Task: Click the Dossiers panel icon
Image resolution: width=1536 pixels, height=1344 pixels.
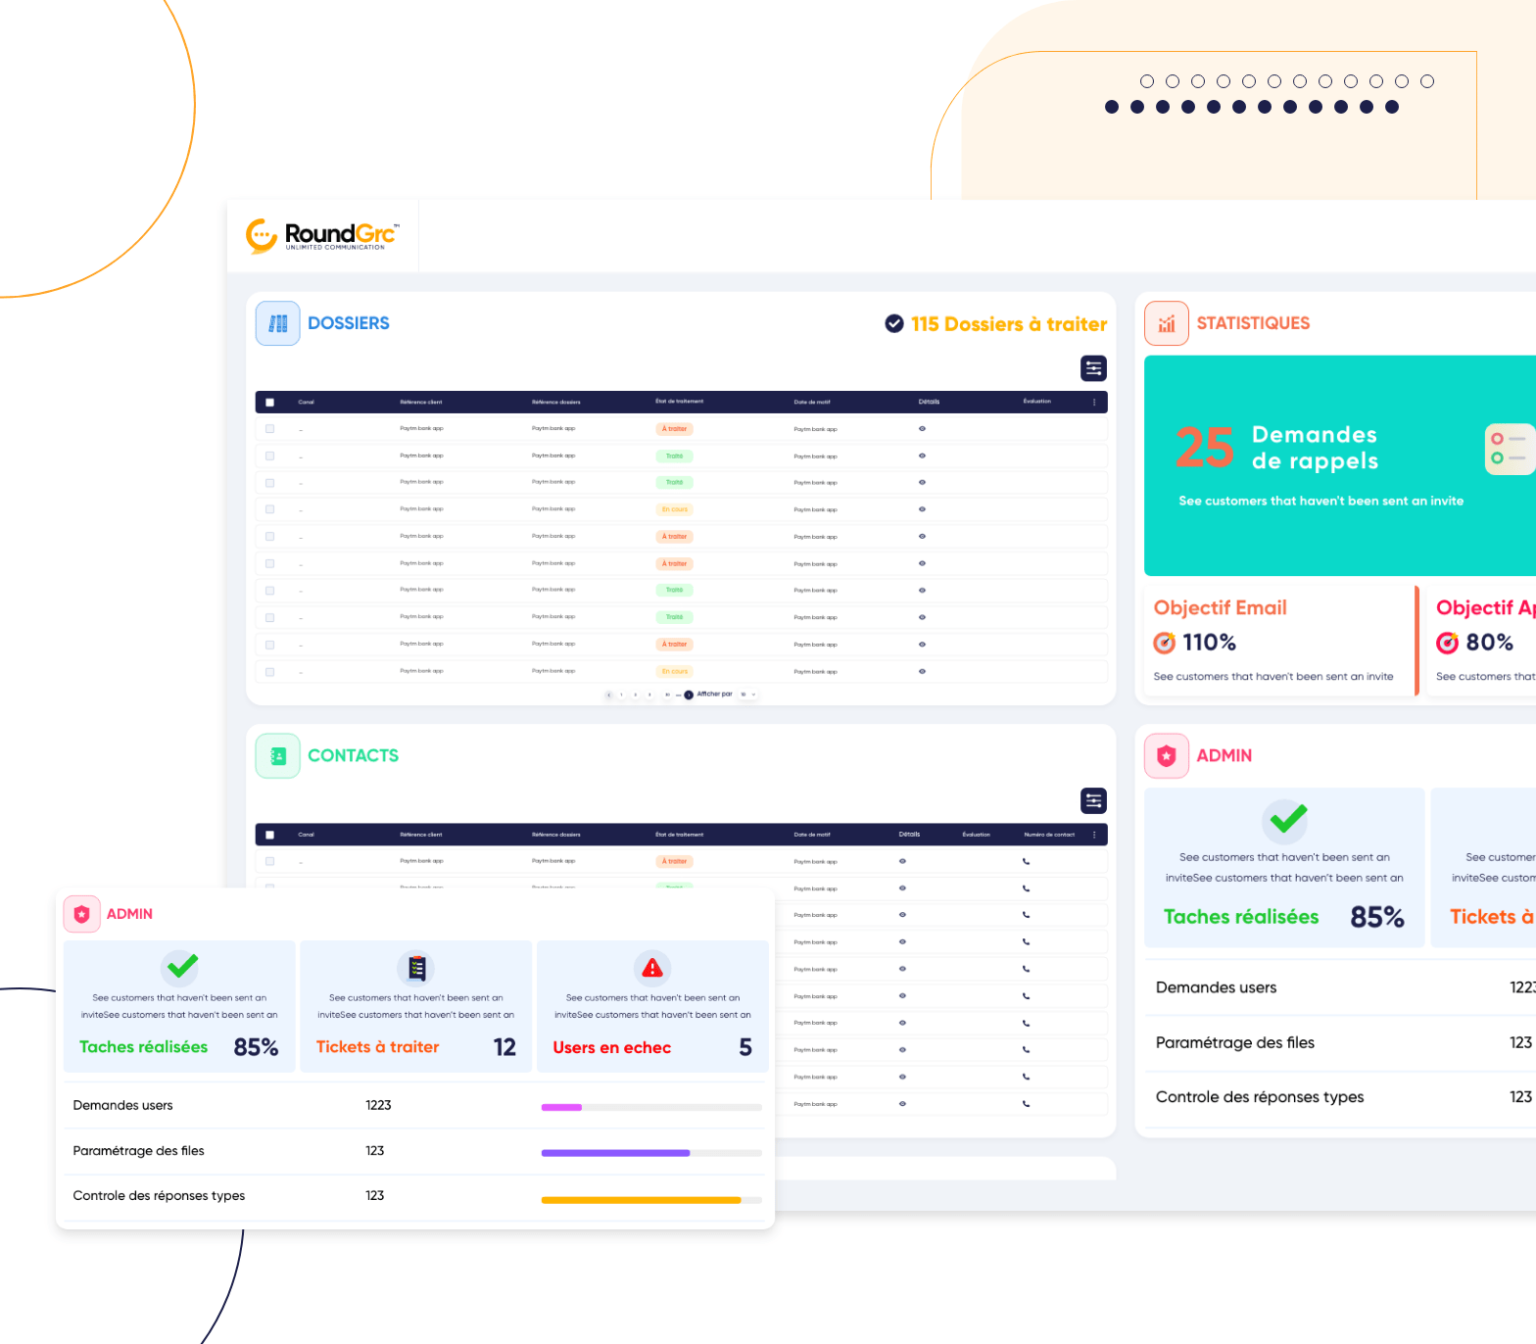Action: pyautogui.click(x=278, y=323)
